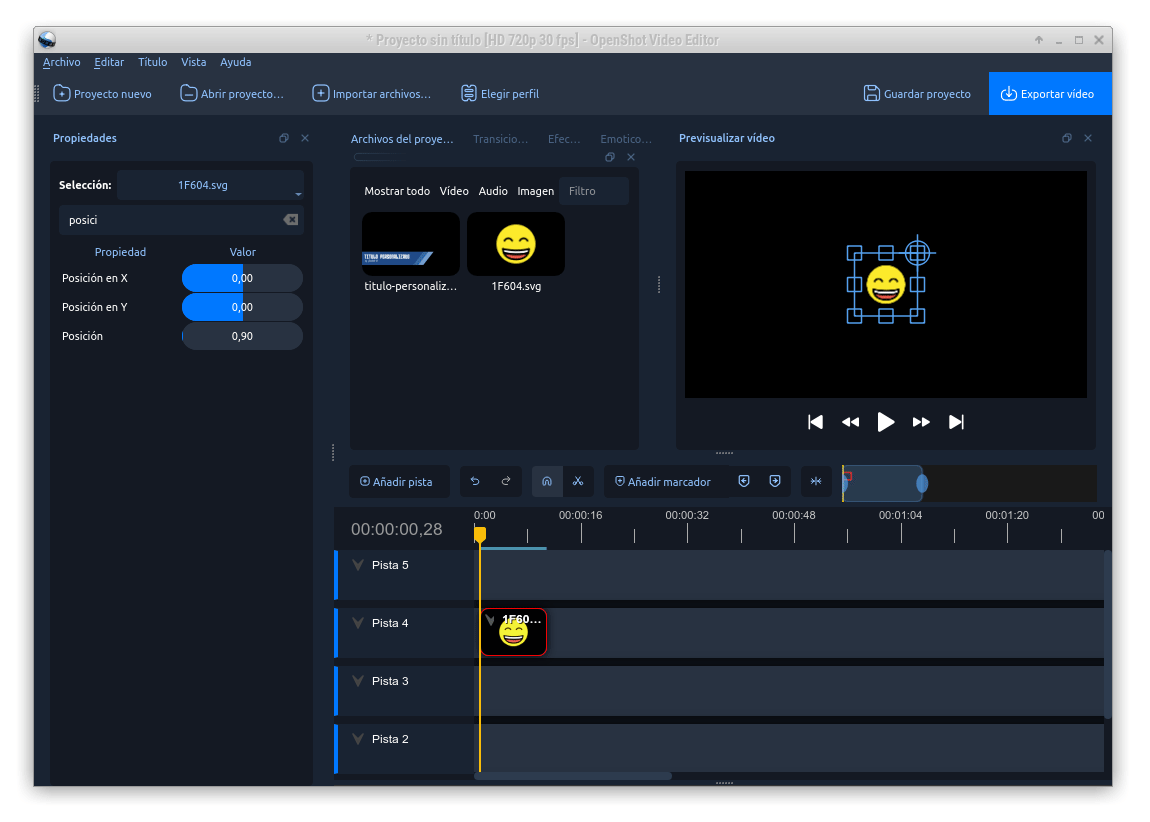Jump to previous marker icon
Viewport: 1150px width, 822px height.
point(744,482)
